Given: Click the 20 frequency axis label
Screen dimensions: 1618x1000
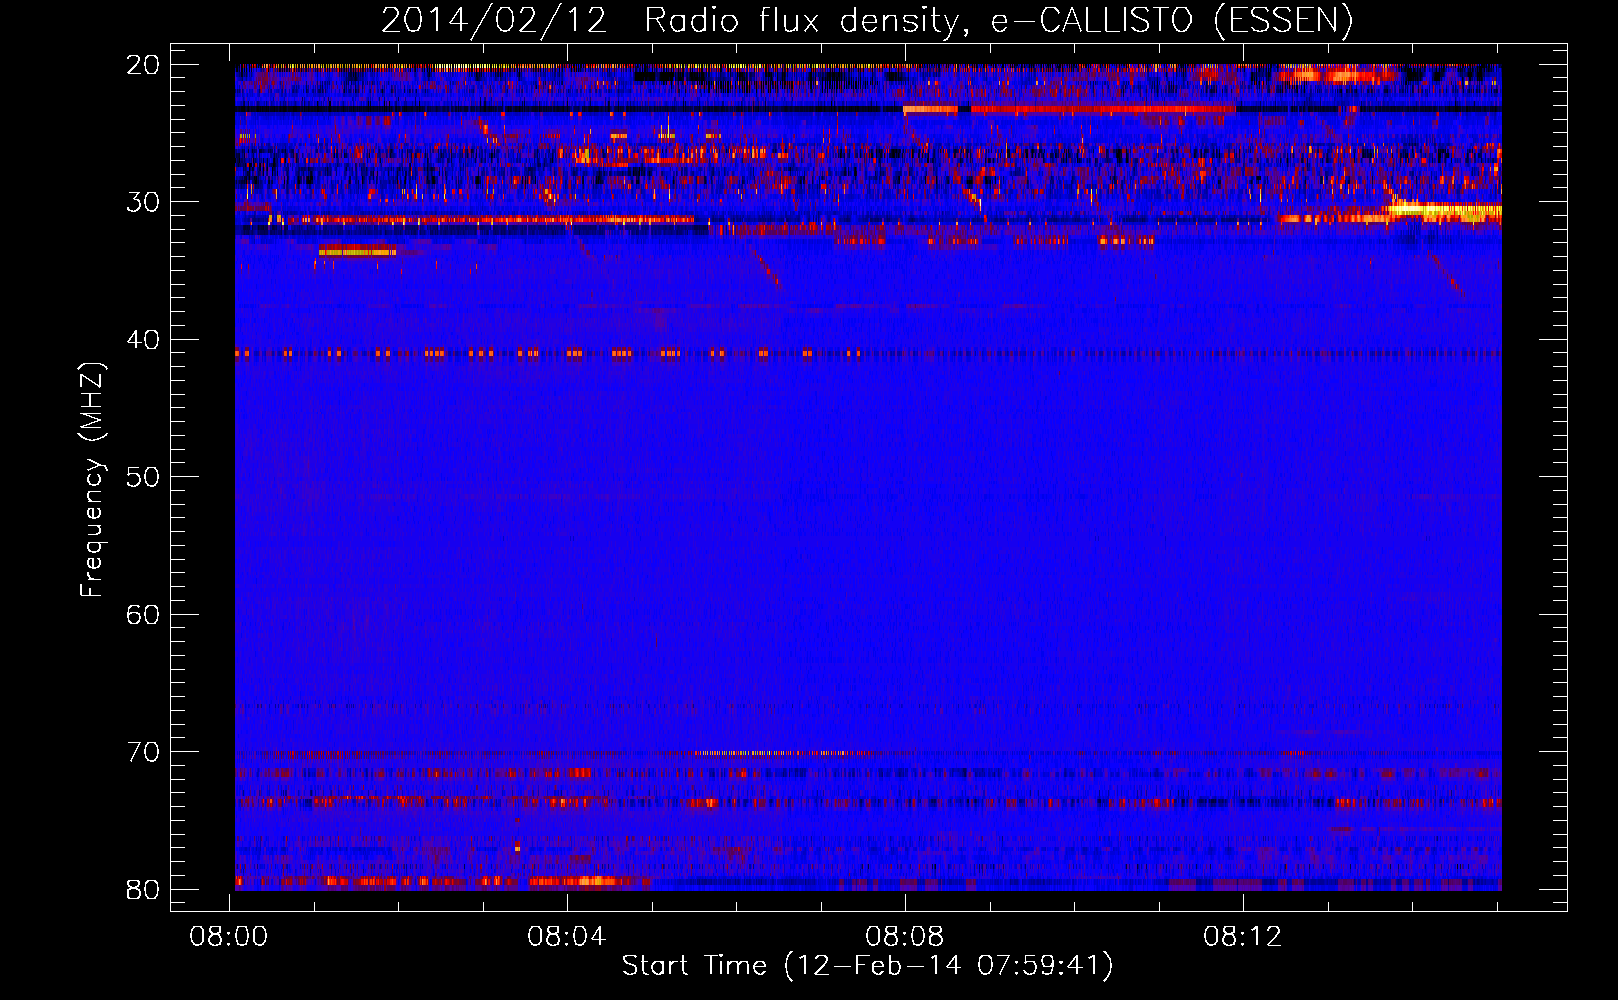Looking at the screenshot, I should click(143, 65).
